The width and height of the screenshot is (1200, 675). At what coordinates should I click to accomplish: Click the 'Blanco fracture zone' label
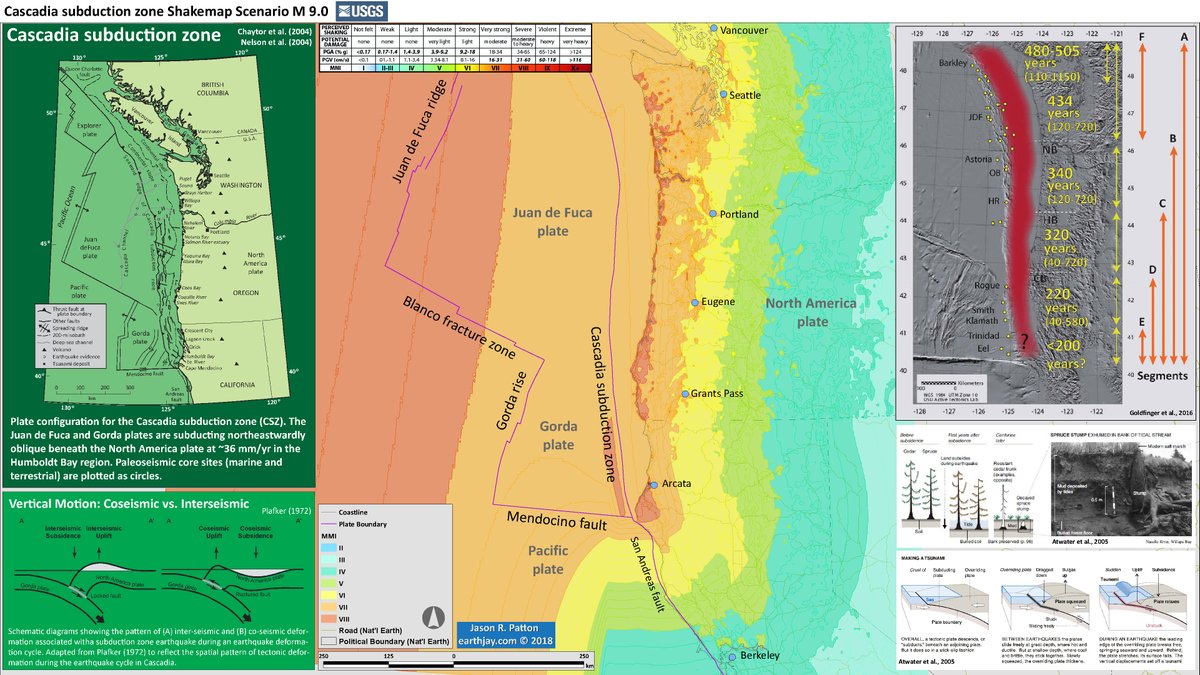click(x=460, y=328)
